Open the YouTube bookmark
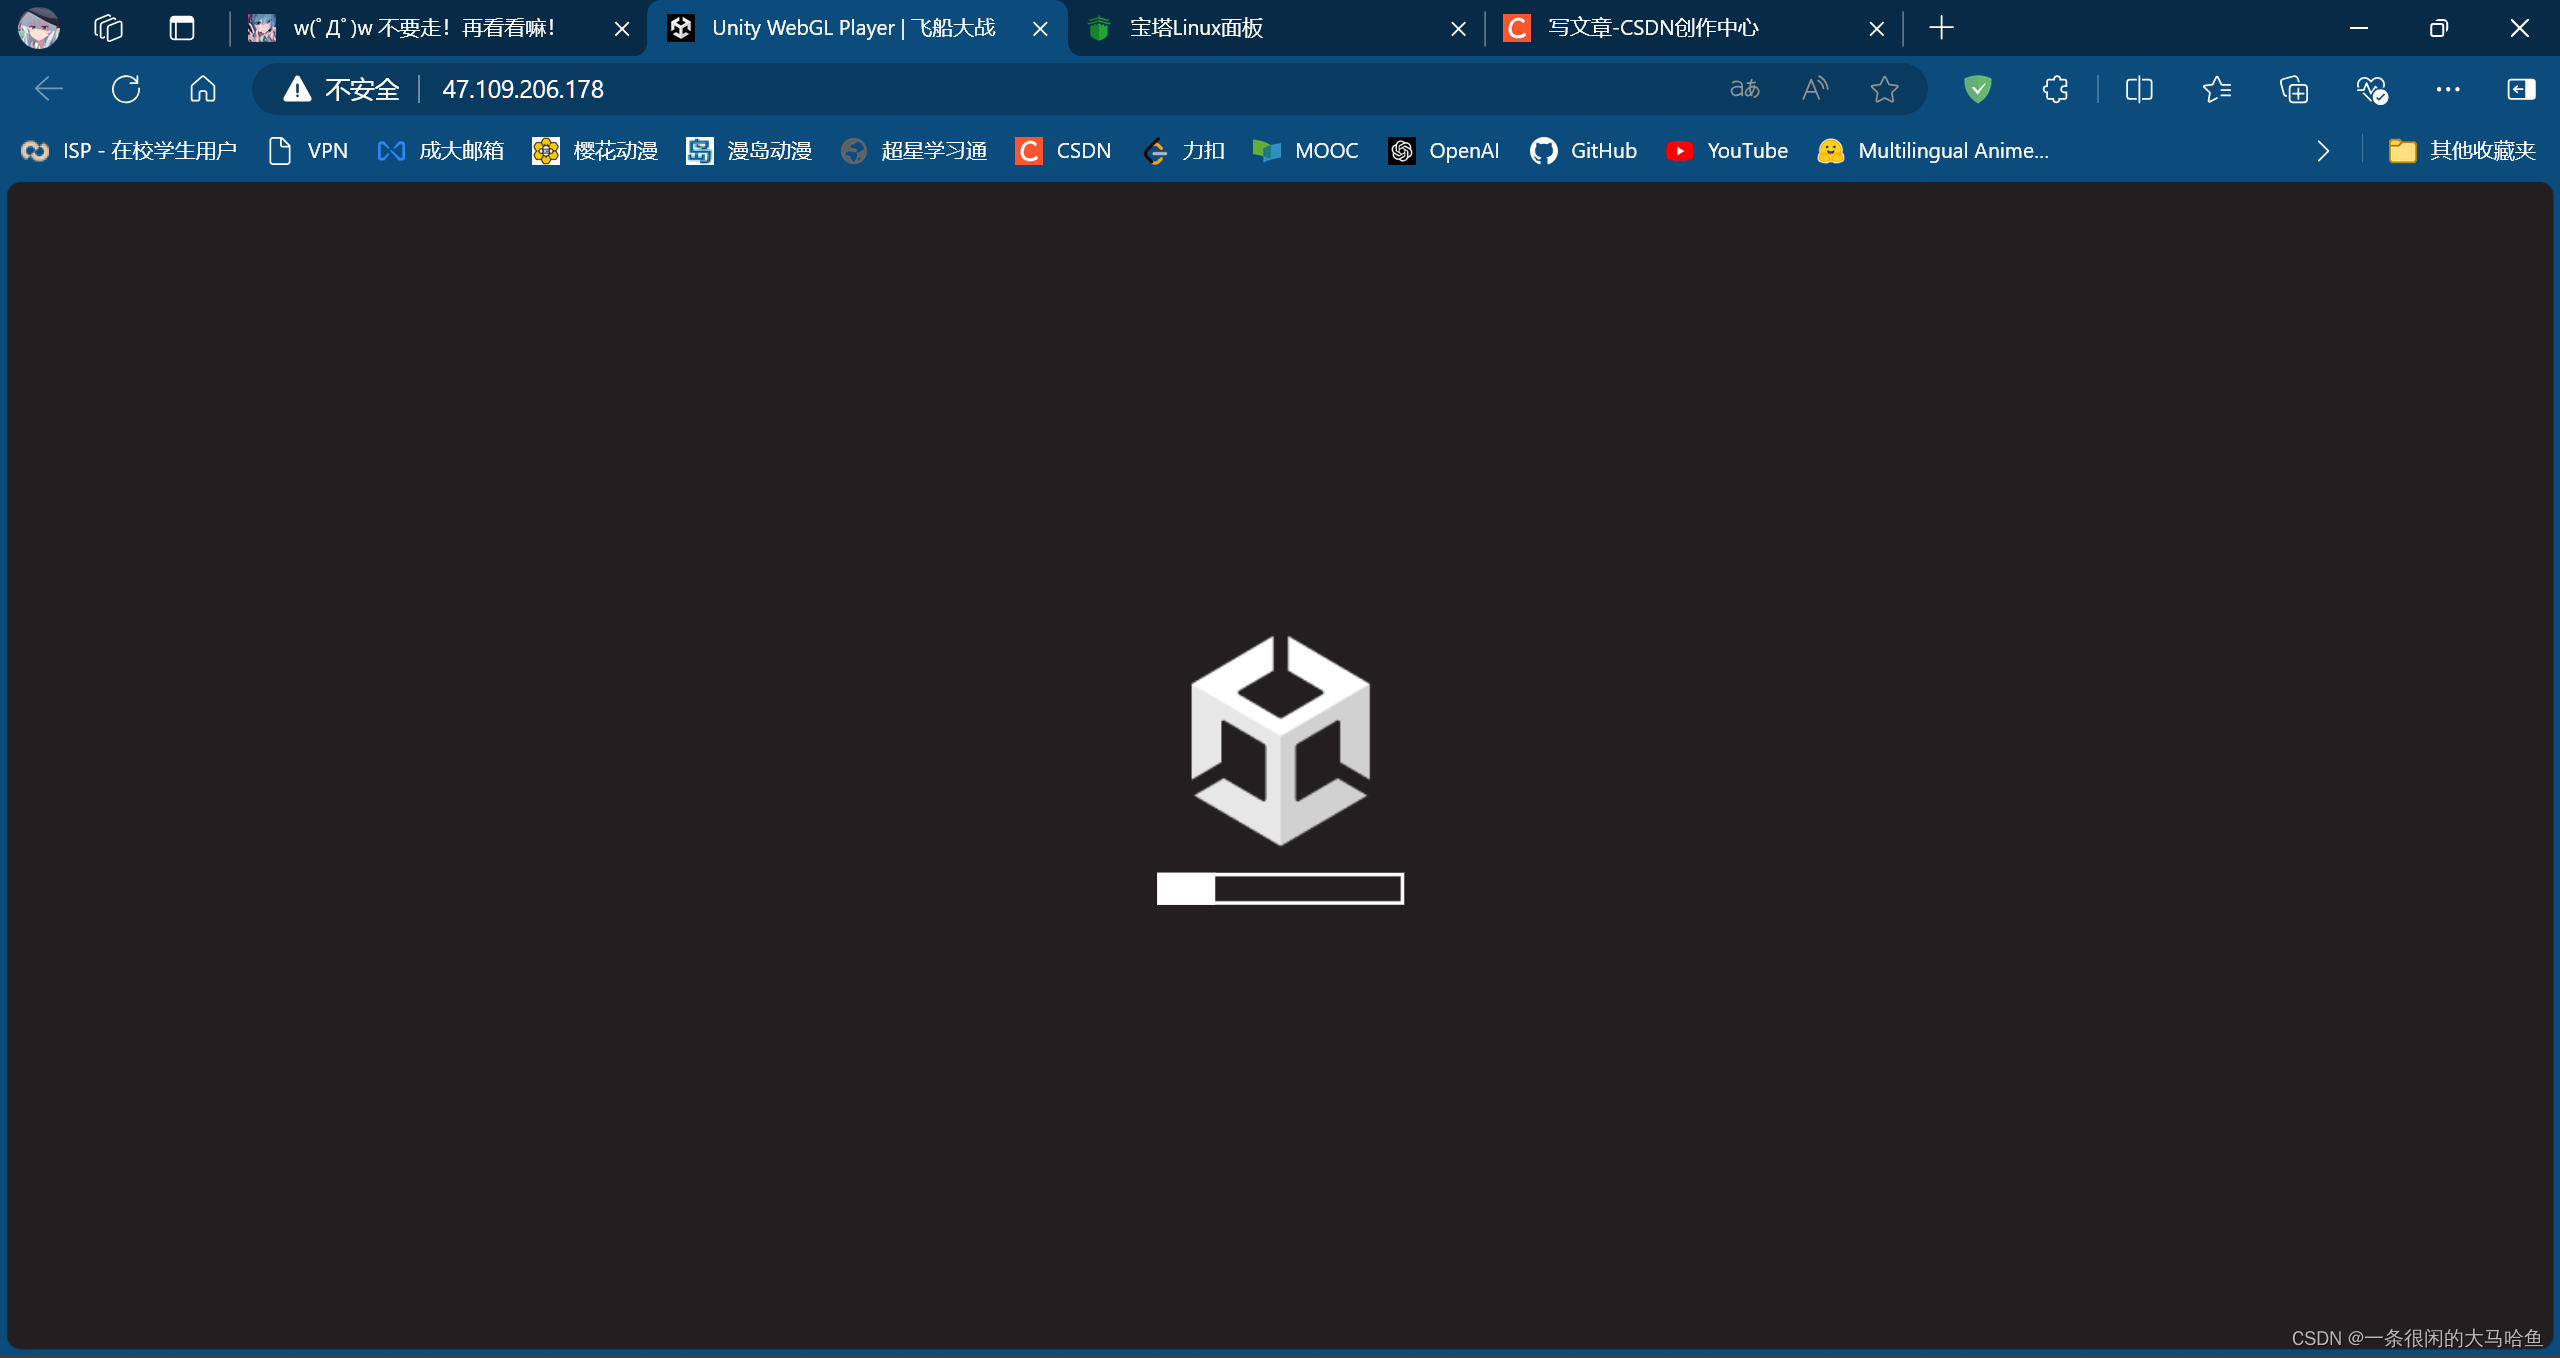 point(1727,151)
